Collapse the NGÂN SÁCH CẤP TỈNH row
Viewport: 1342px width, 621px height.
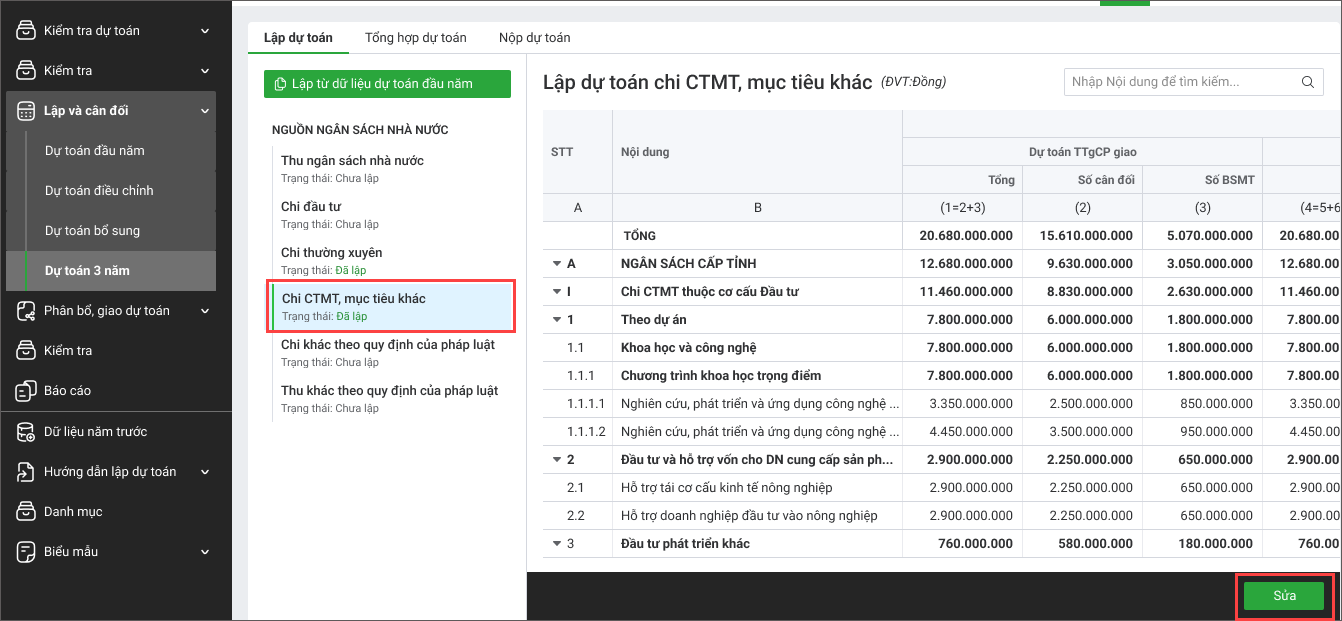(x=557, y=264)
